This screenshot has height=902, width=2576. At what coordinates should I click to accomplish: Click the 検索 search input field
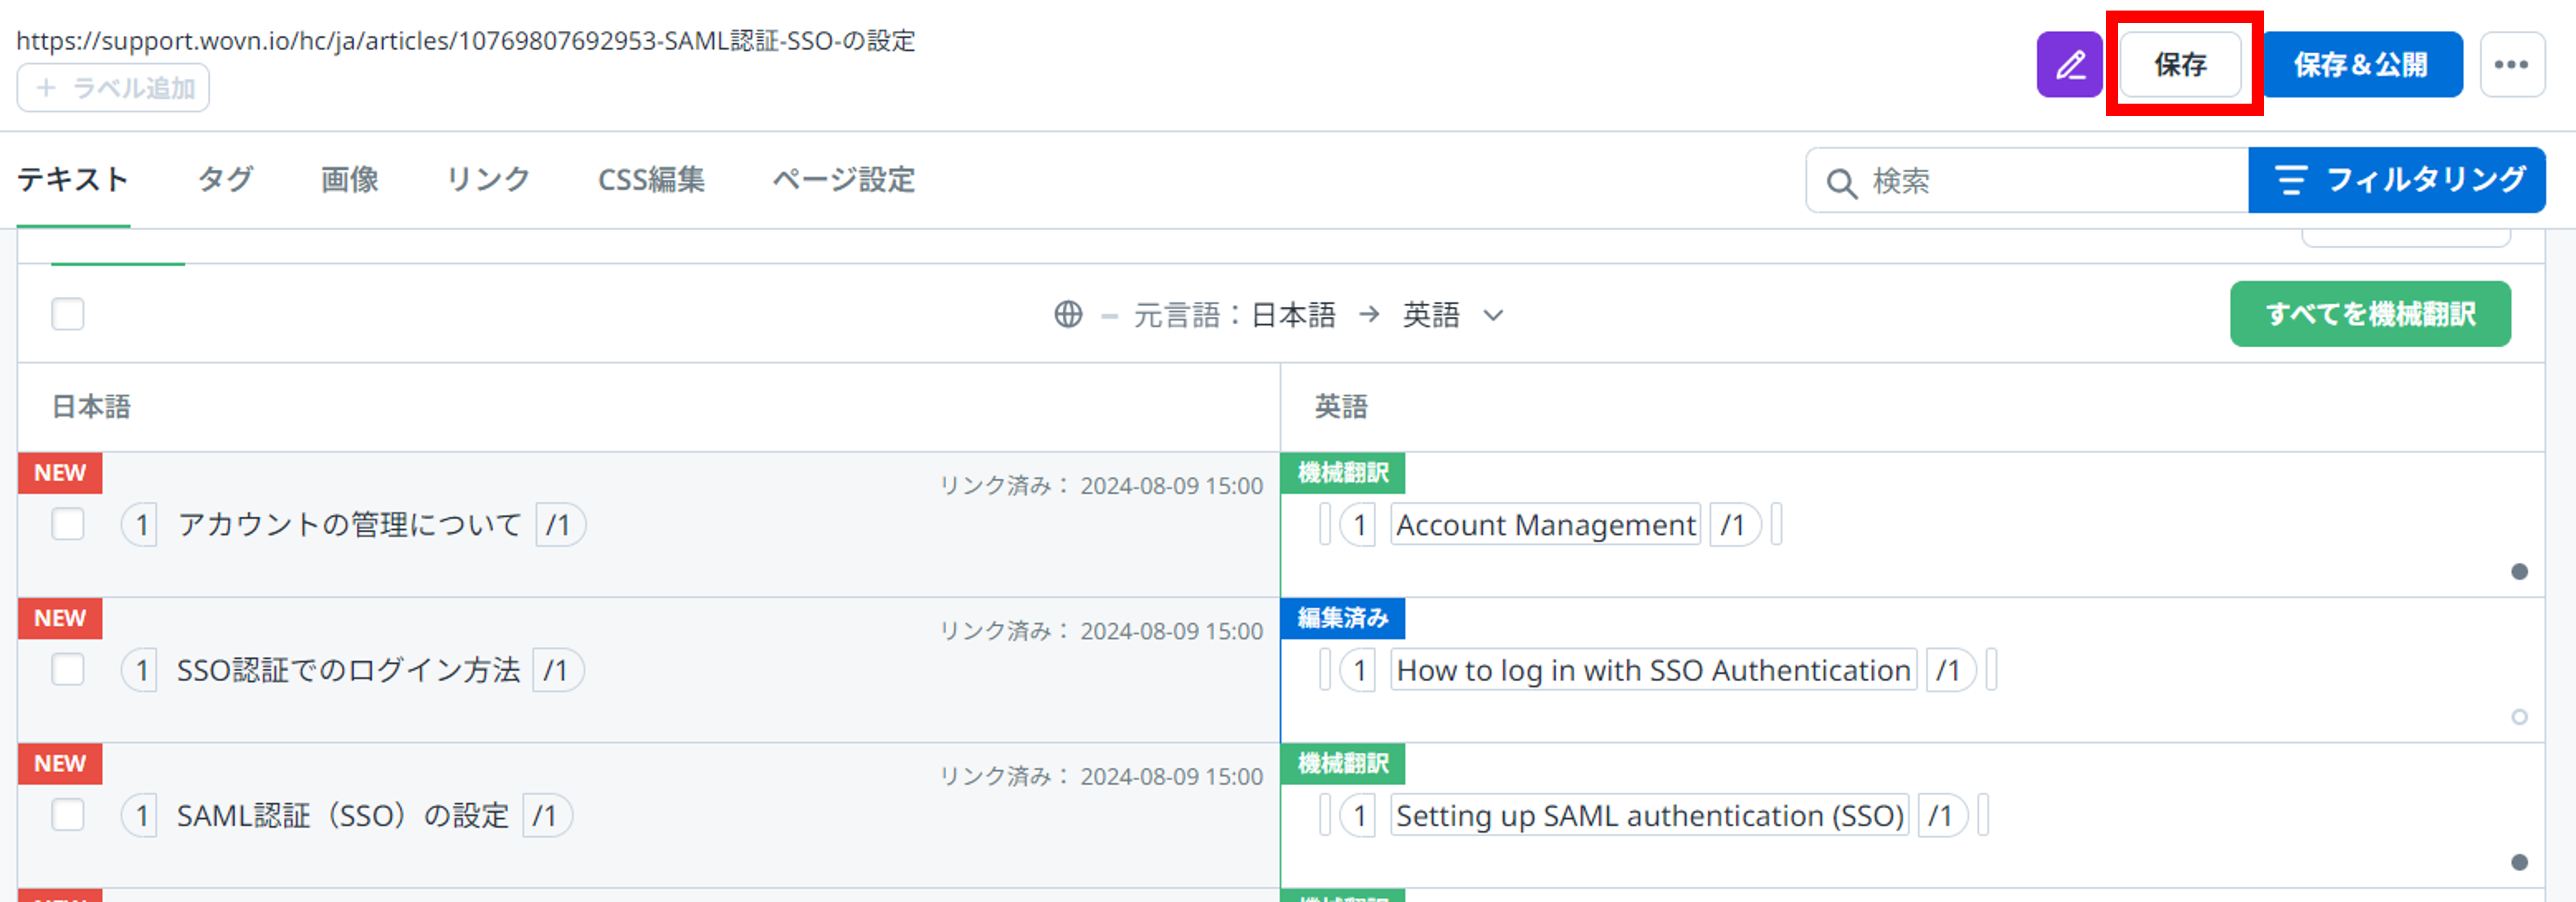tap(2027, 181)
